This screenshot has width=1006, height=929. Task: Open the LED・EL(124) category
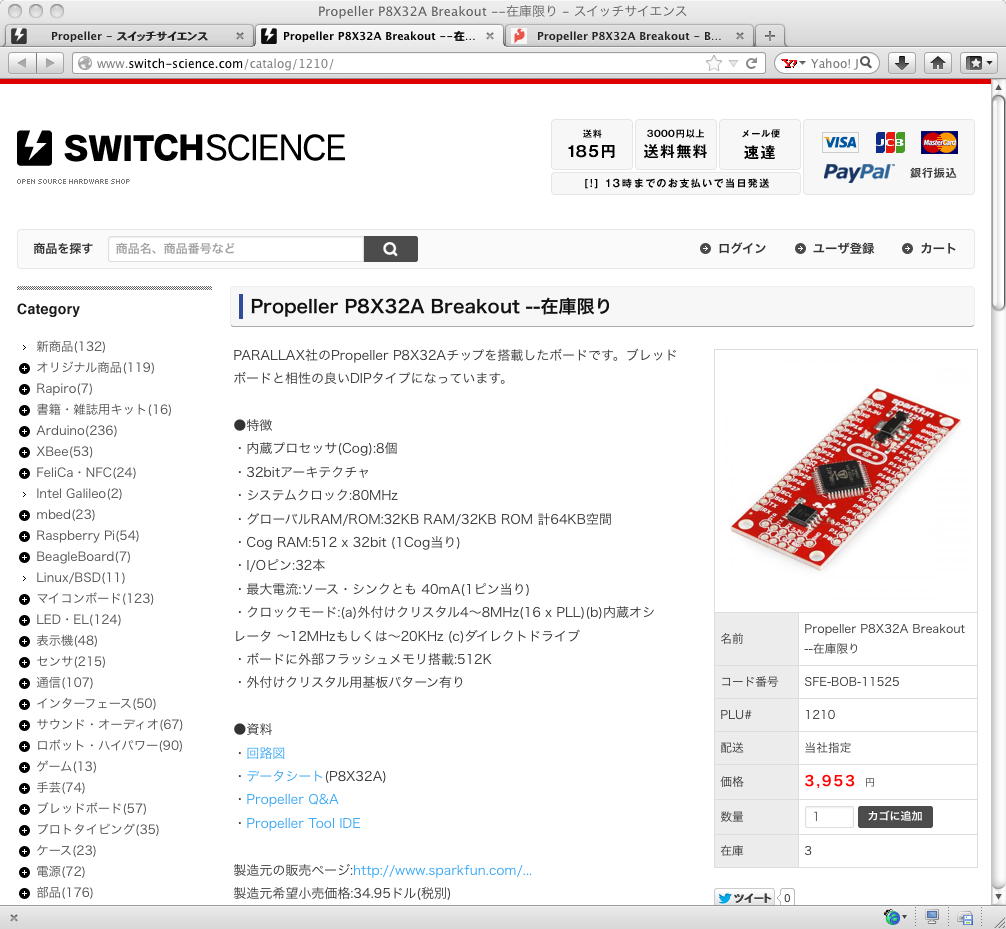tap(78, 620)
